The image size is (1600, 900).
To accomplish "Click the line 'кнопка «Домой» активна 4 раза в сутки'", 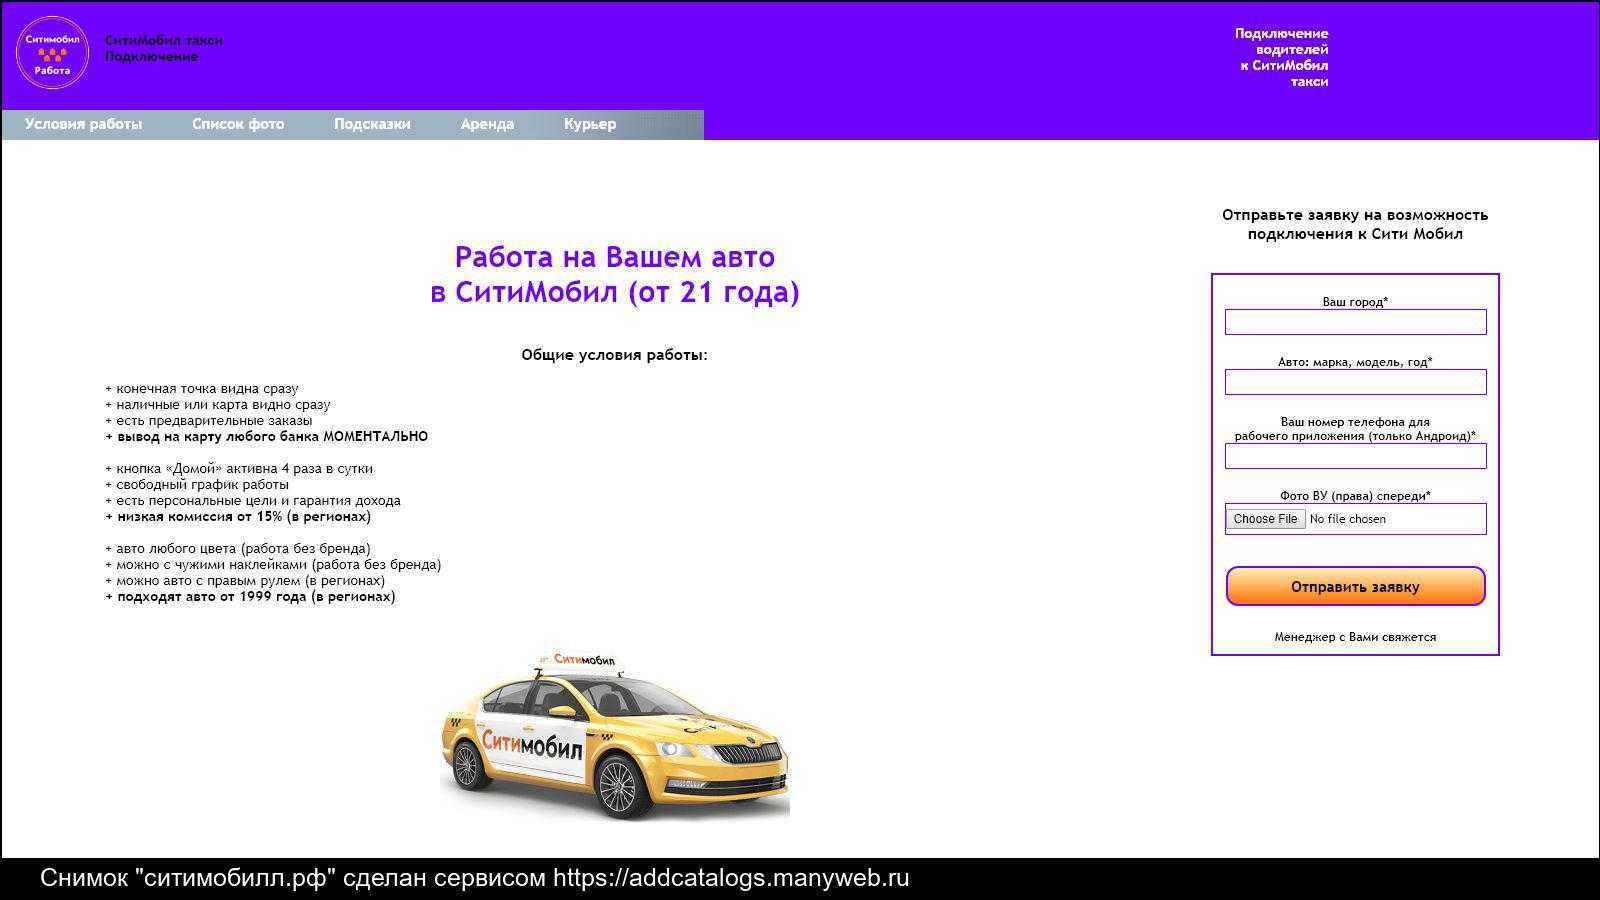I will (x=244, y=469).
